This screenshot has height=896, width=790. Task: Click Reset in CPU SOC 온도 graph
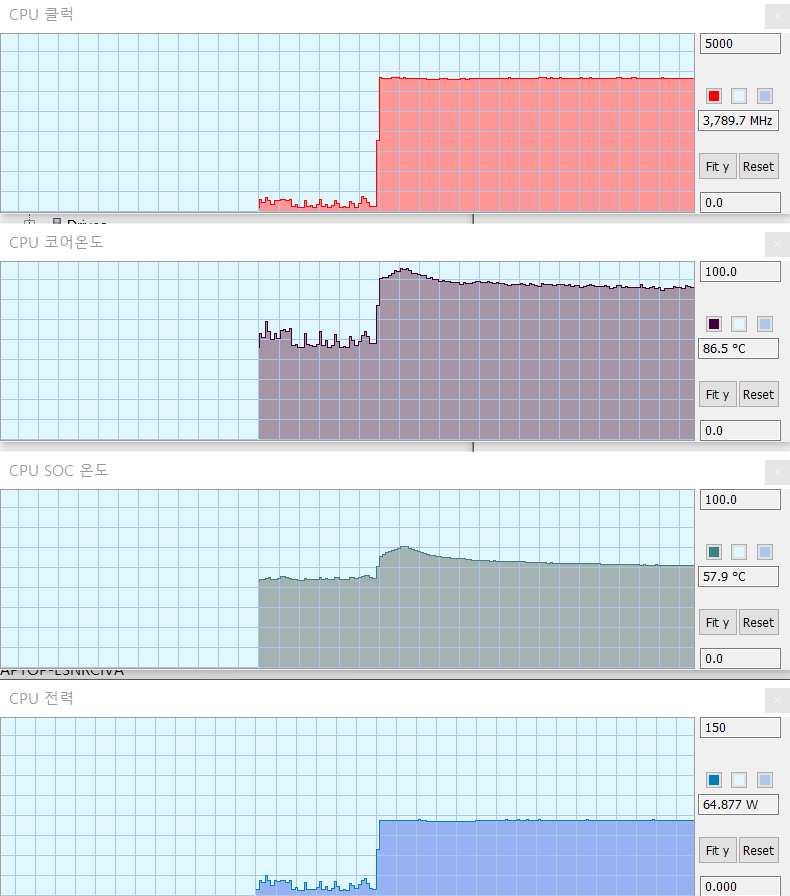coord(759,622)
